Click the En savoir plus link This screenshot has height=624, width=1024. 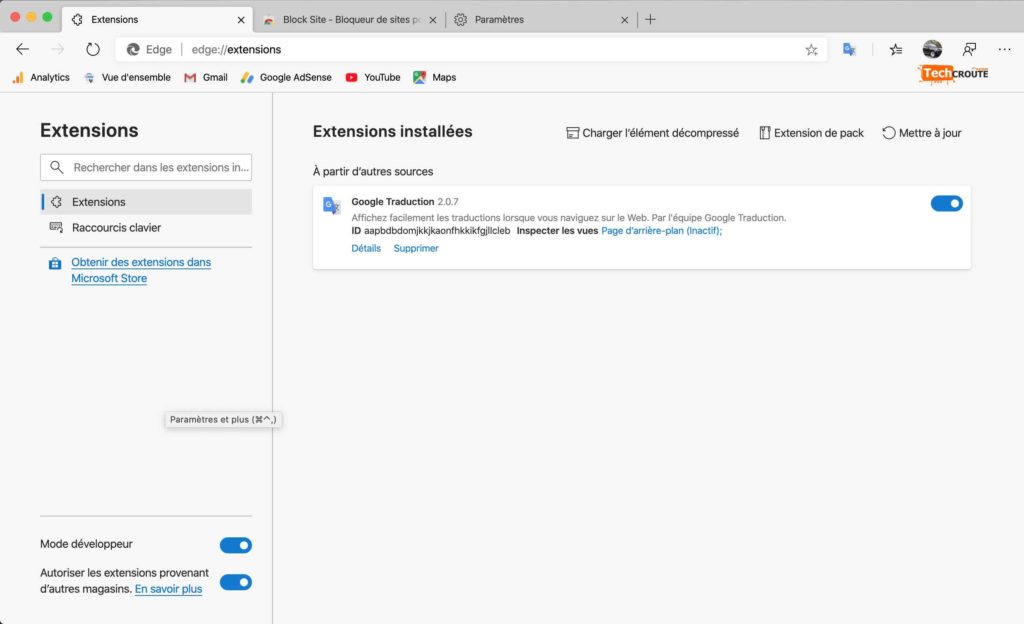tap(168, 589)
